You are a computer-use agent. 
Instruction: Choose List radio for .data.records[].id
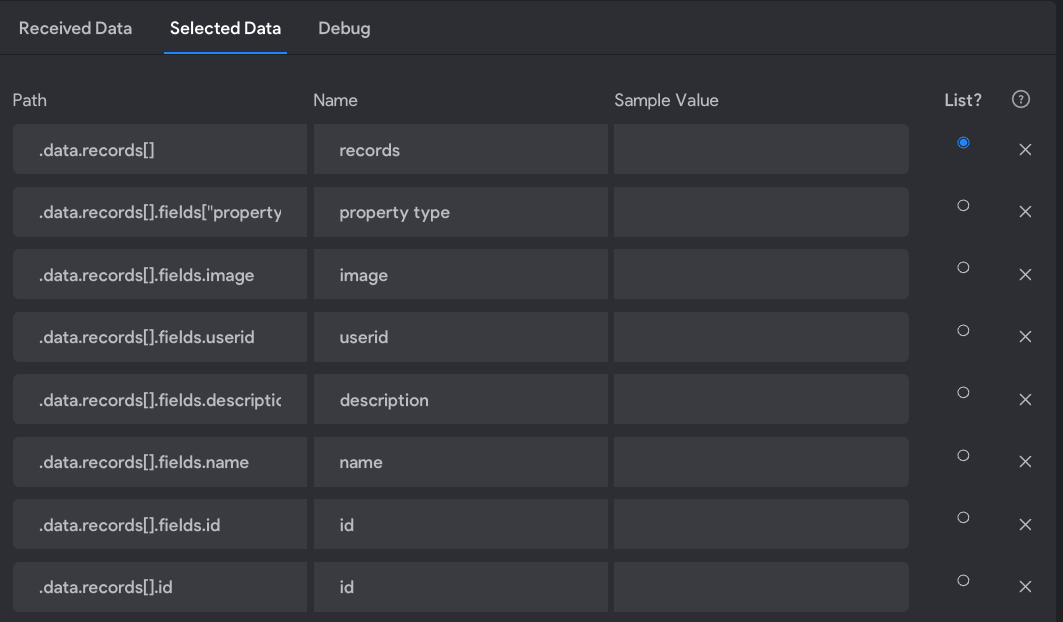point(963,581)
